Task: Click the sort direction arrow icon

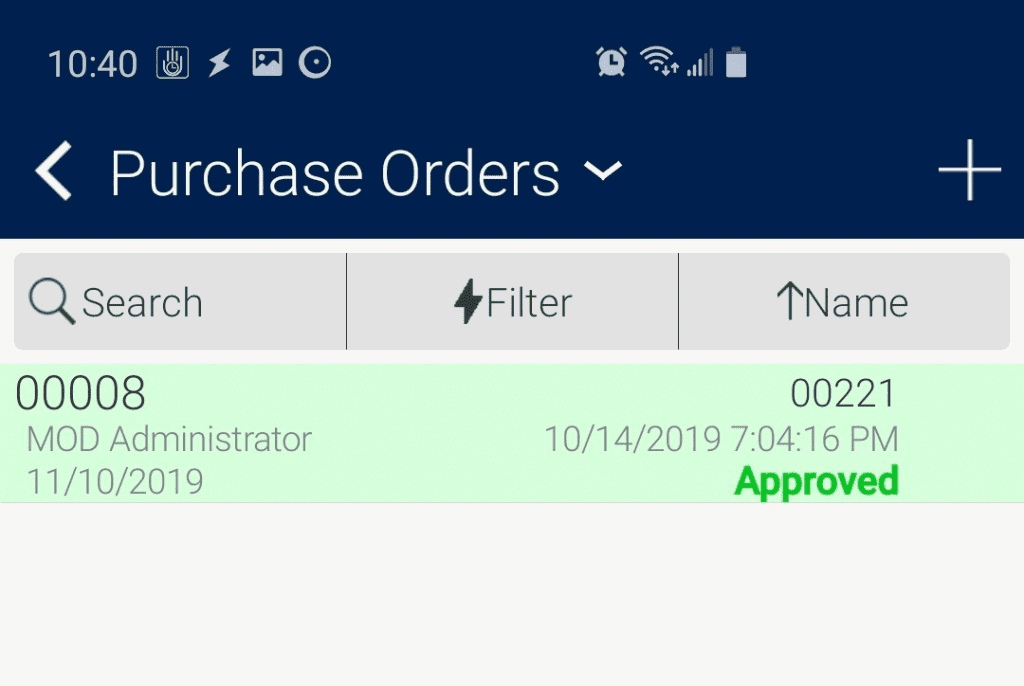Action: [x=790, y=302]
